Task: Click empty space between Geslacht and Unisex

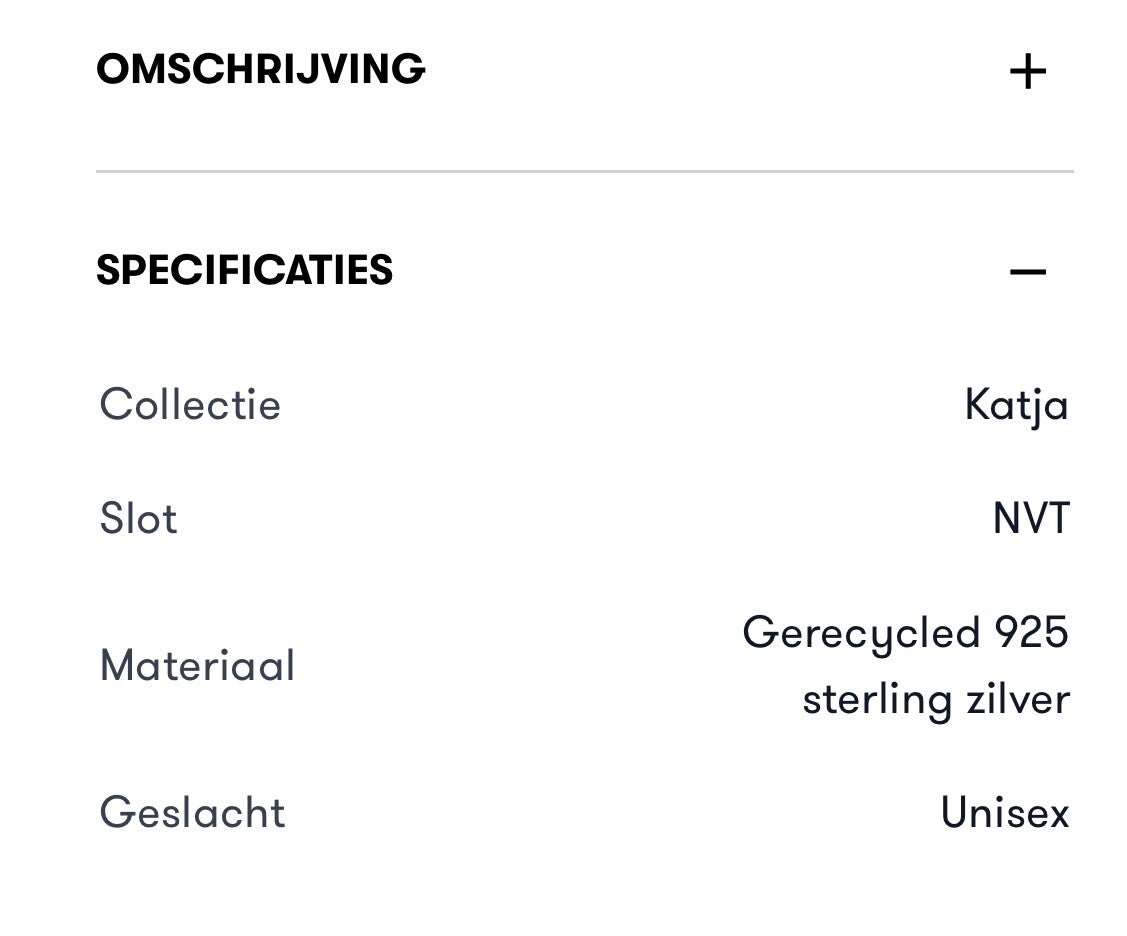Action: pyautogui.click(x=610, y=812)
